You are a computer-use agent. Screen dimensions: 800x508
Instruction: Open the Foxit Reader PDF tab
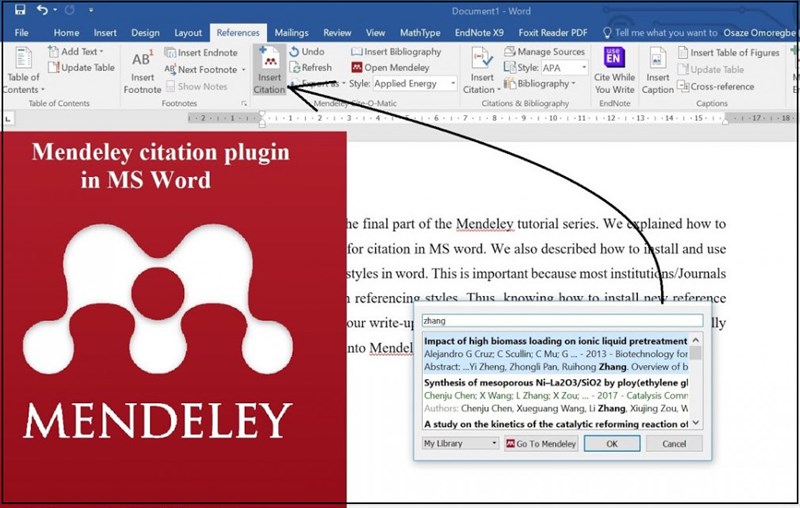coord(553,33)
